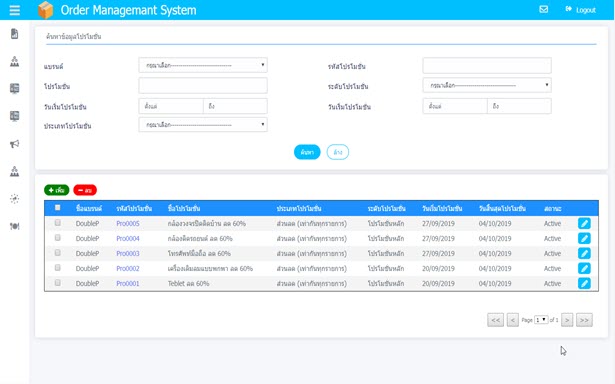Click start-date 'from' field below promotion name input

pyautogui.click(x=171, y=106)
